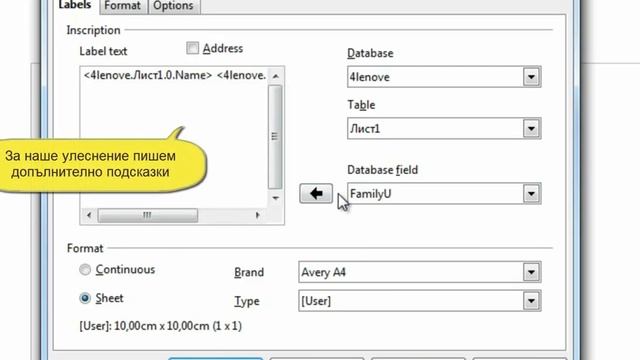Click label text scrollbar down arrow
The image size is (640, 360).
point(276,198)
